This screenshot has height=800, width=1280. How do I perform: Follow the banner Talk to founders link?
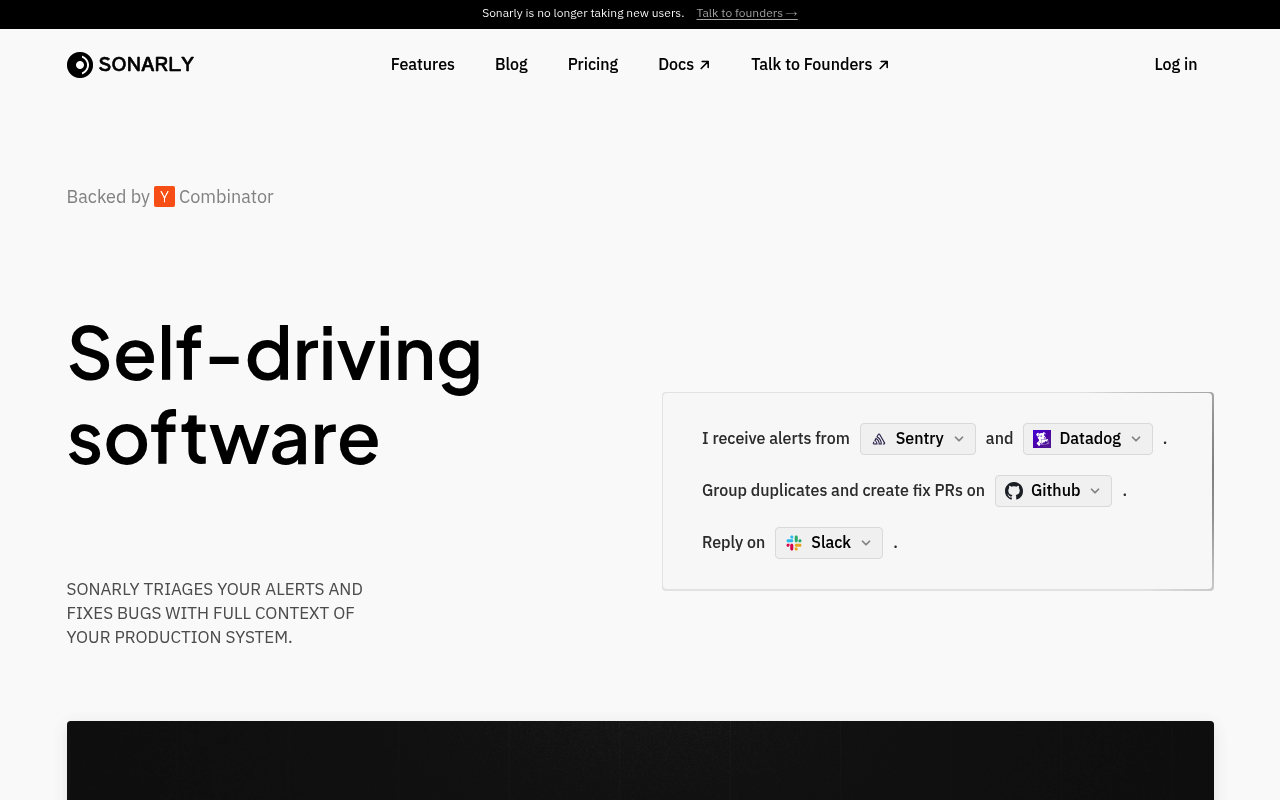pyautogui.click(x=747, y=13)
